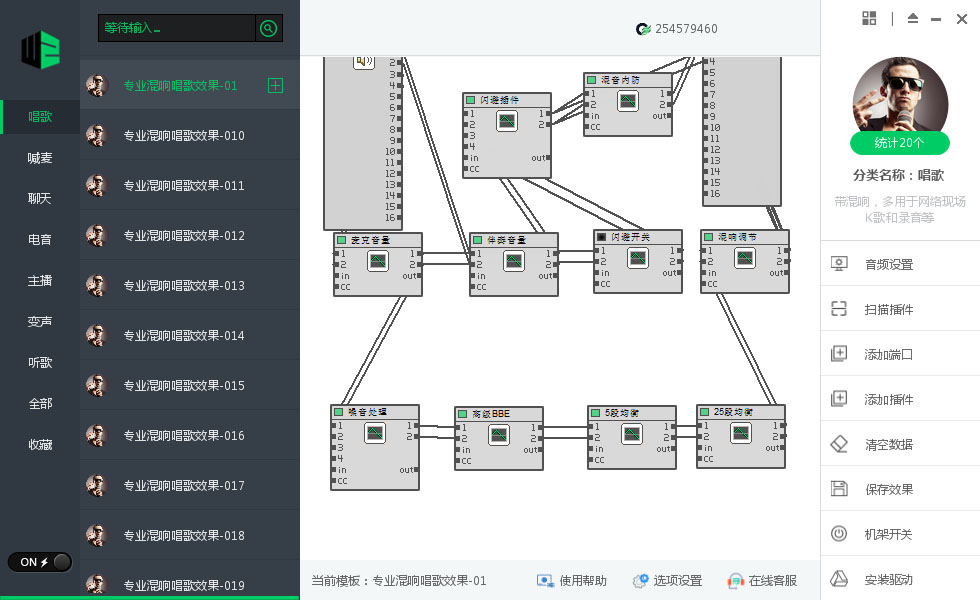The width and height of the screenshot is (980, 600).
Task: Toggle the black bypass square on 闪避开关
Action: point(601,237)
